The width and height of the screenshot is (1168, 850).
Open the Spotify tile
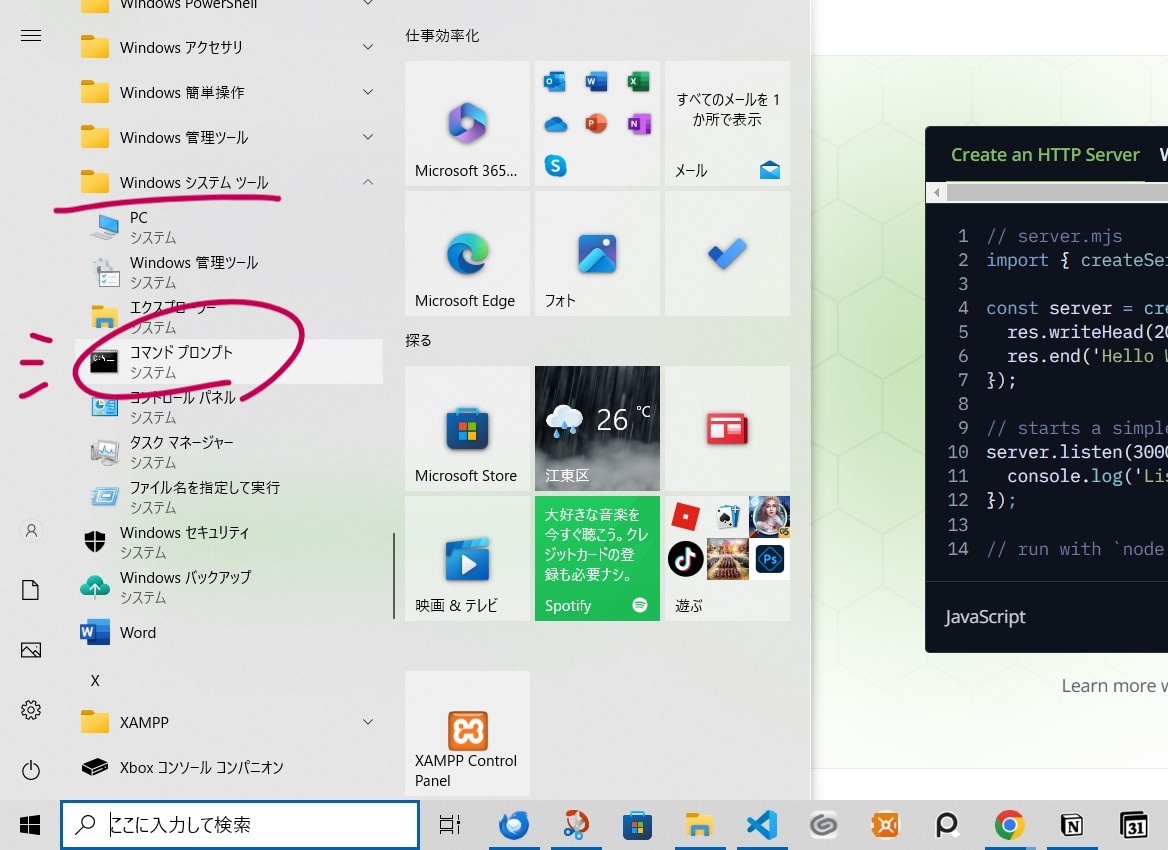(x=597, y=559)
